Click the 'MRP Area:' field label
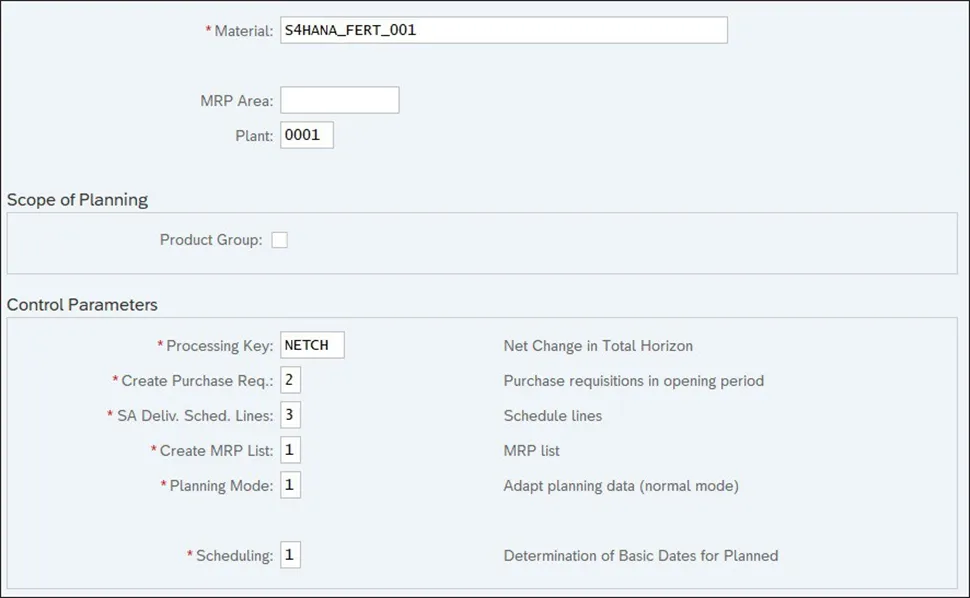This screenshot has width=970, height=598. coord(236,101)
